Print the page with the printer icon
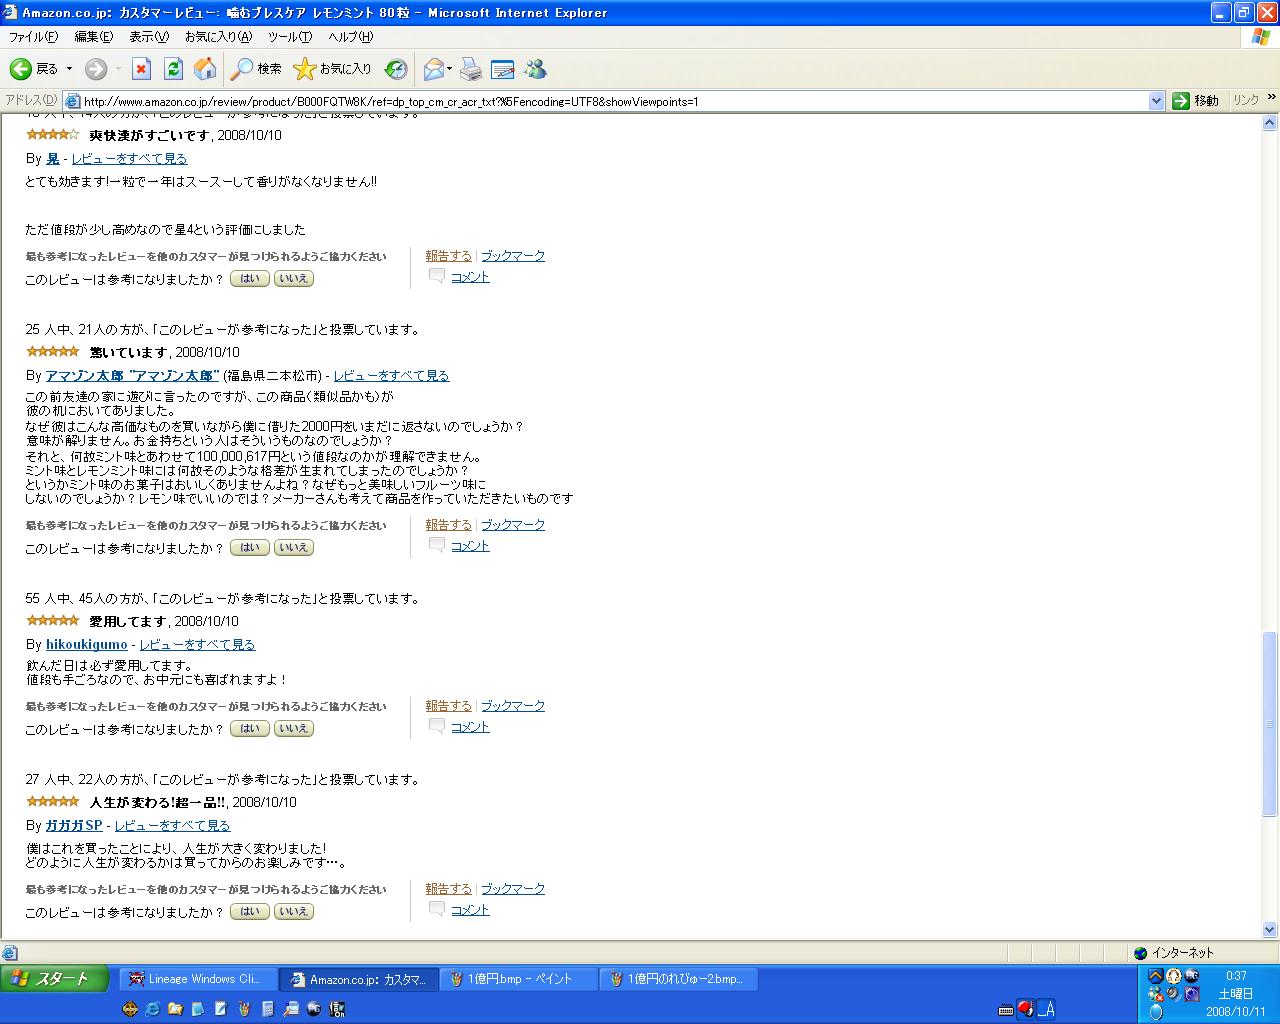This screenshot has width=1280, height=1024. [x=471, y=69]
